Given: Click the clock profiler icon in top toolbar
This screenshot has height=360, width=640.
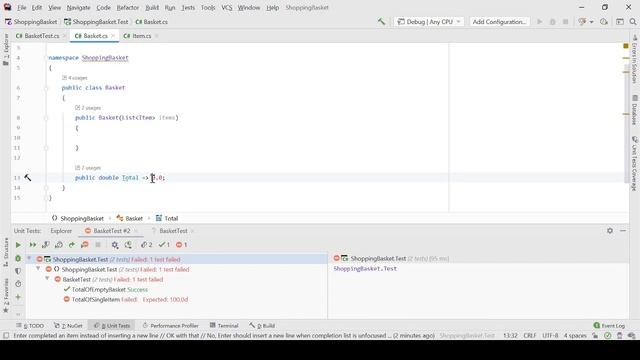Looking at the screenshot, I should (x=604, y=22).
